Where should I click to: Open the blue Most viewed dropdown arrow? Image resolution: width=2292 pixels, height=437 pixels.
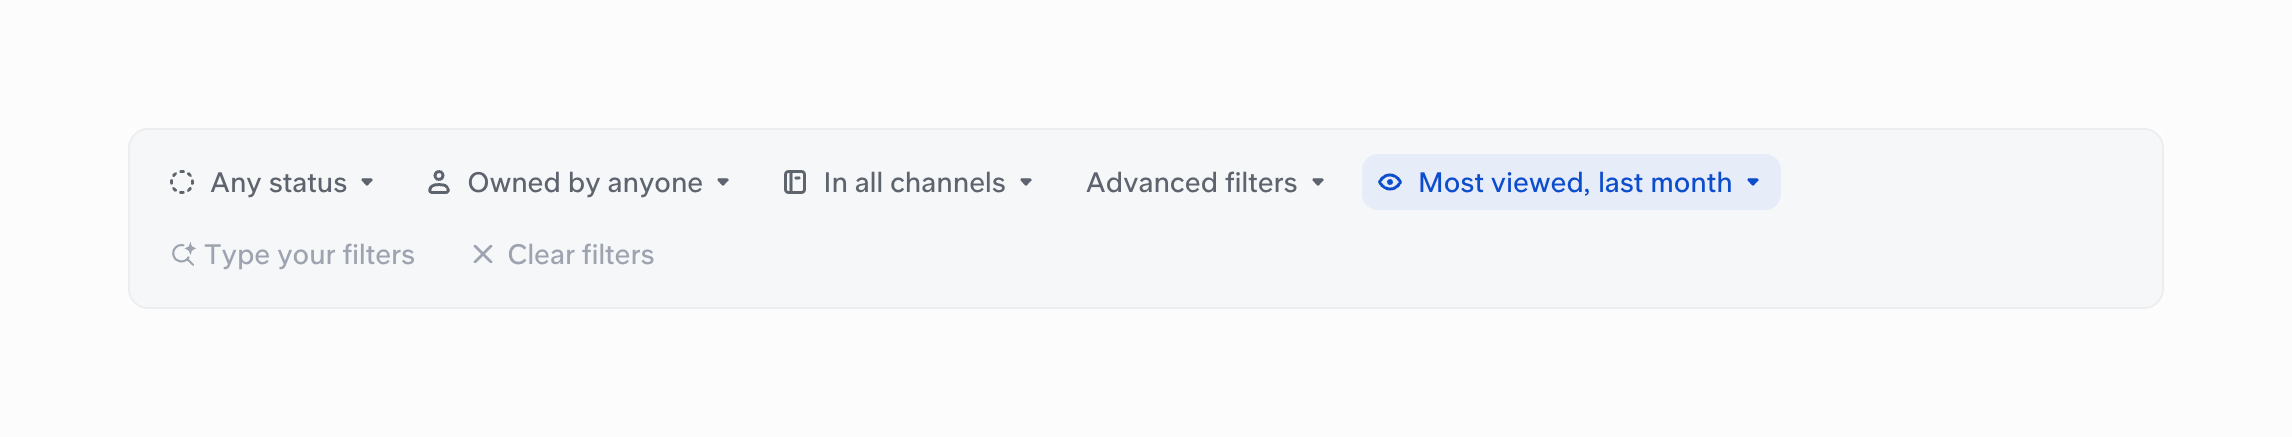coord(1753,182)
